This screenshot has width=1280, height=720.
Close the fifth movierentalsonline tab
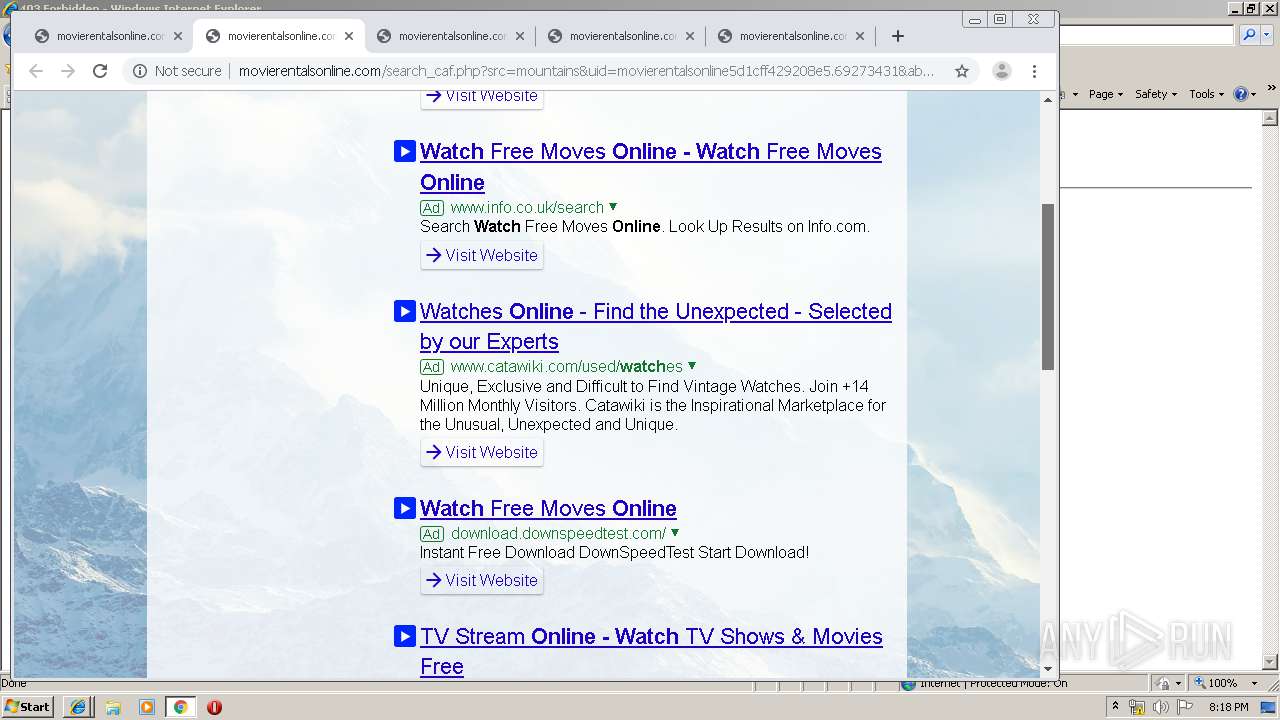pyautogui.click(x=861, y=36)
